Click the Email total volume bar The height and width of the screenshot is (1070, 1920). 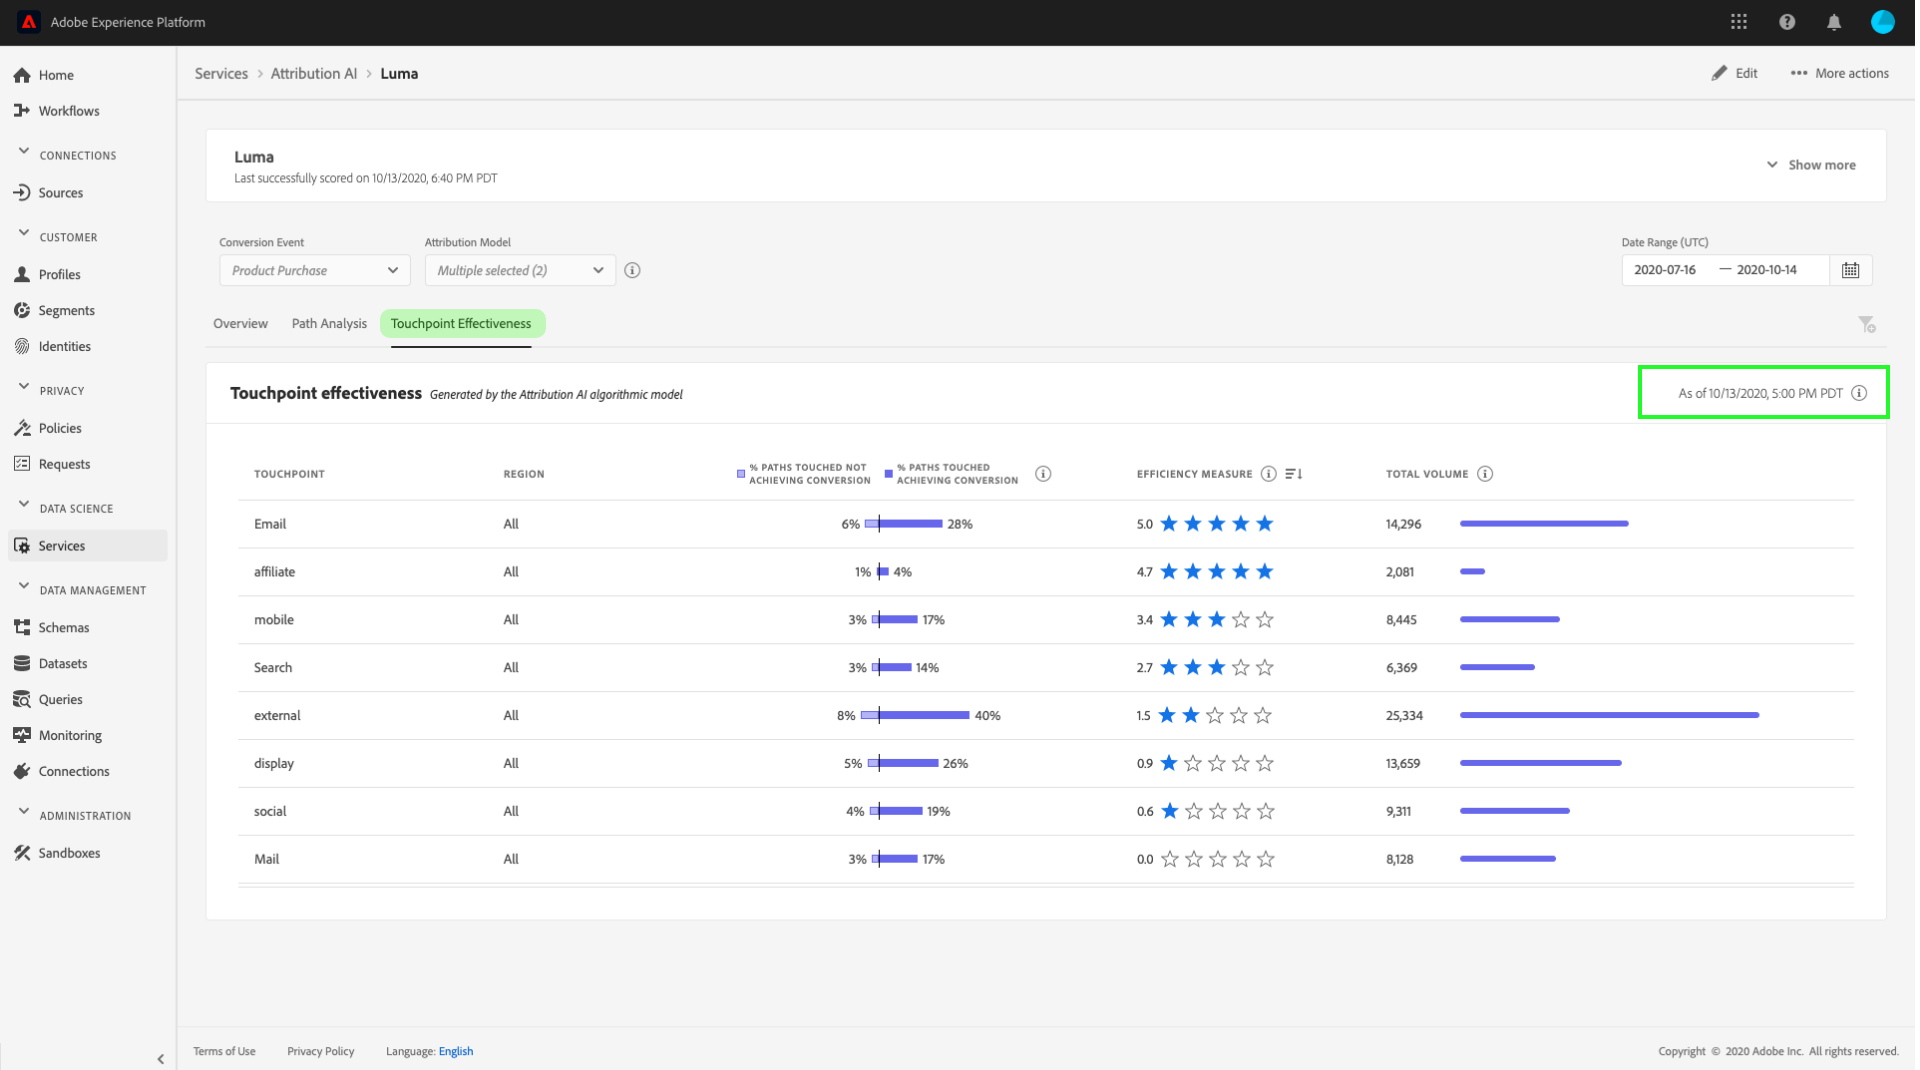click(1544, 524)
